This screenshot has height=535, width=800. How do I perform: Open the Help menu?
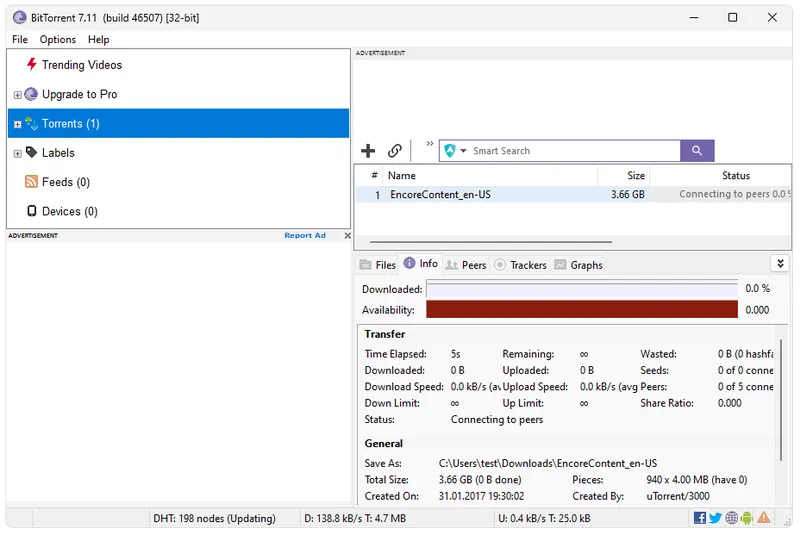tap(98, 39)
